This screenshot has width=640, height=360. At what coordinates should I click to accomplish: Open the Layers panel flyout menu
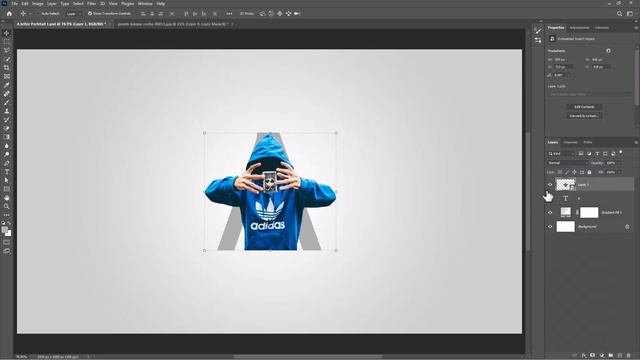click(636, 142)
